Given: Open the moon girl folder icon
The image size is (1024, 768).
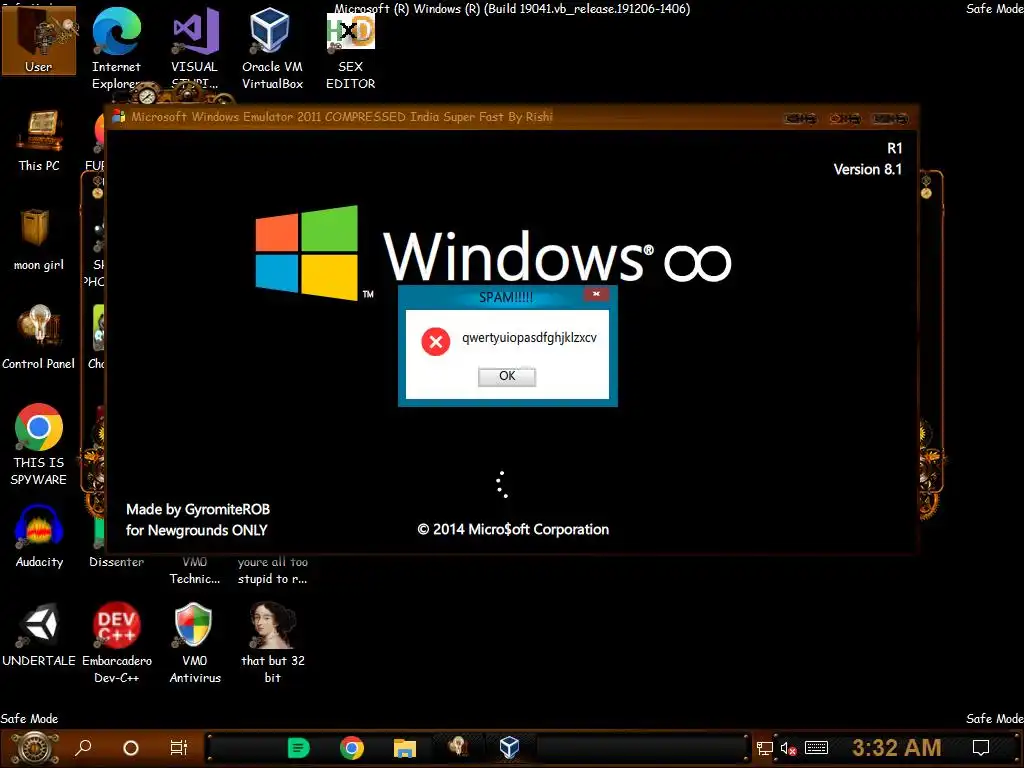Looking at the screenshot, I should [x=39, y=240].
